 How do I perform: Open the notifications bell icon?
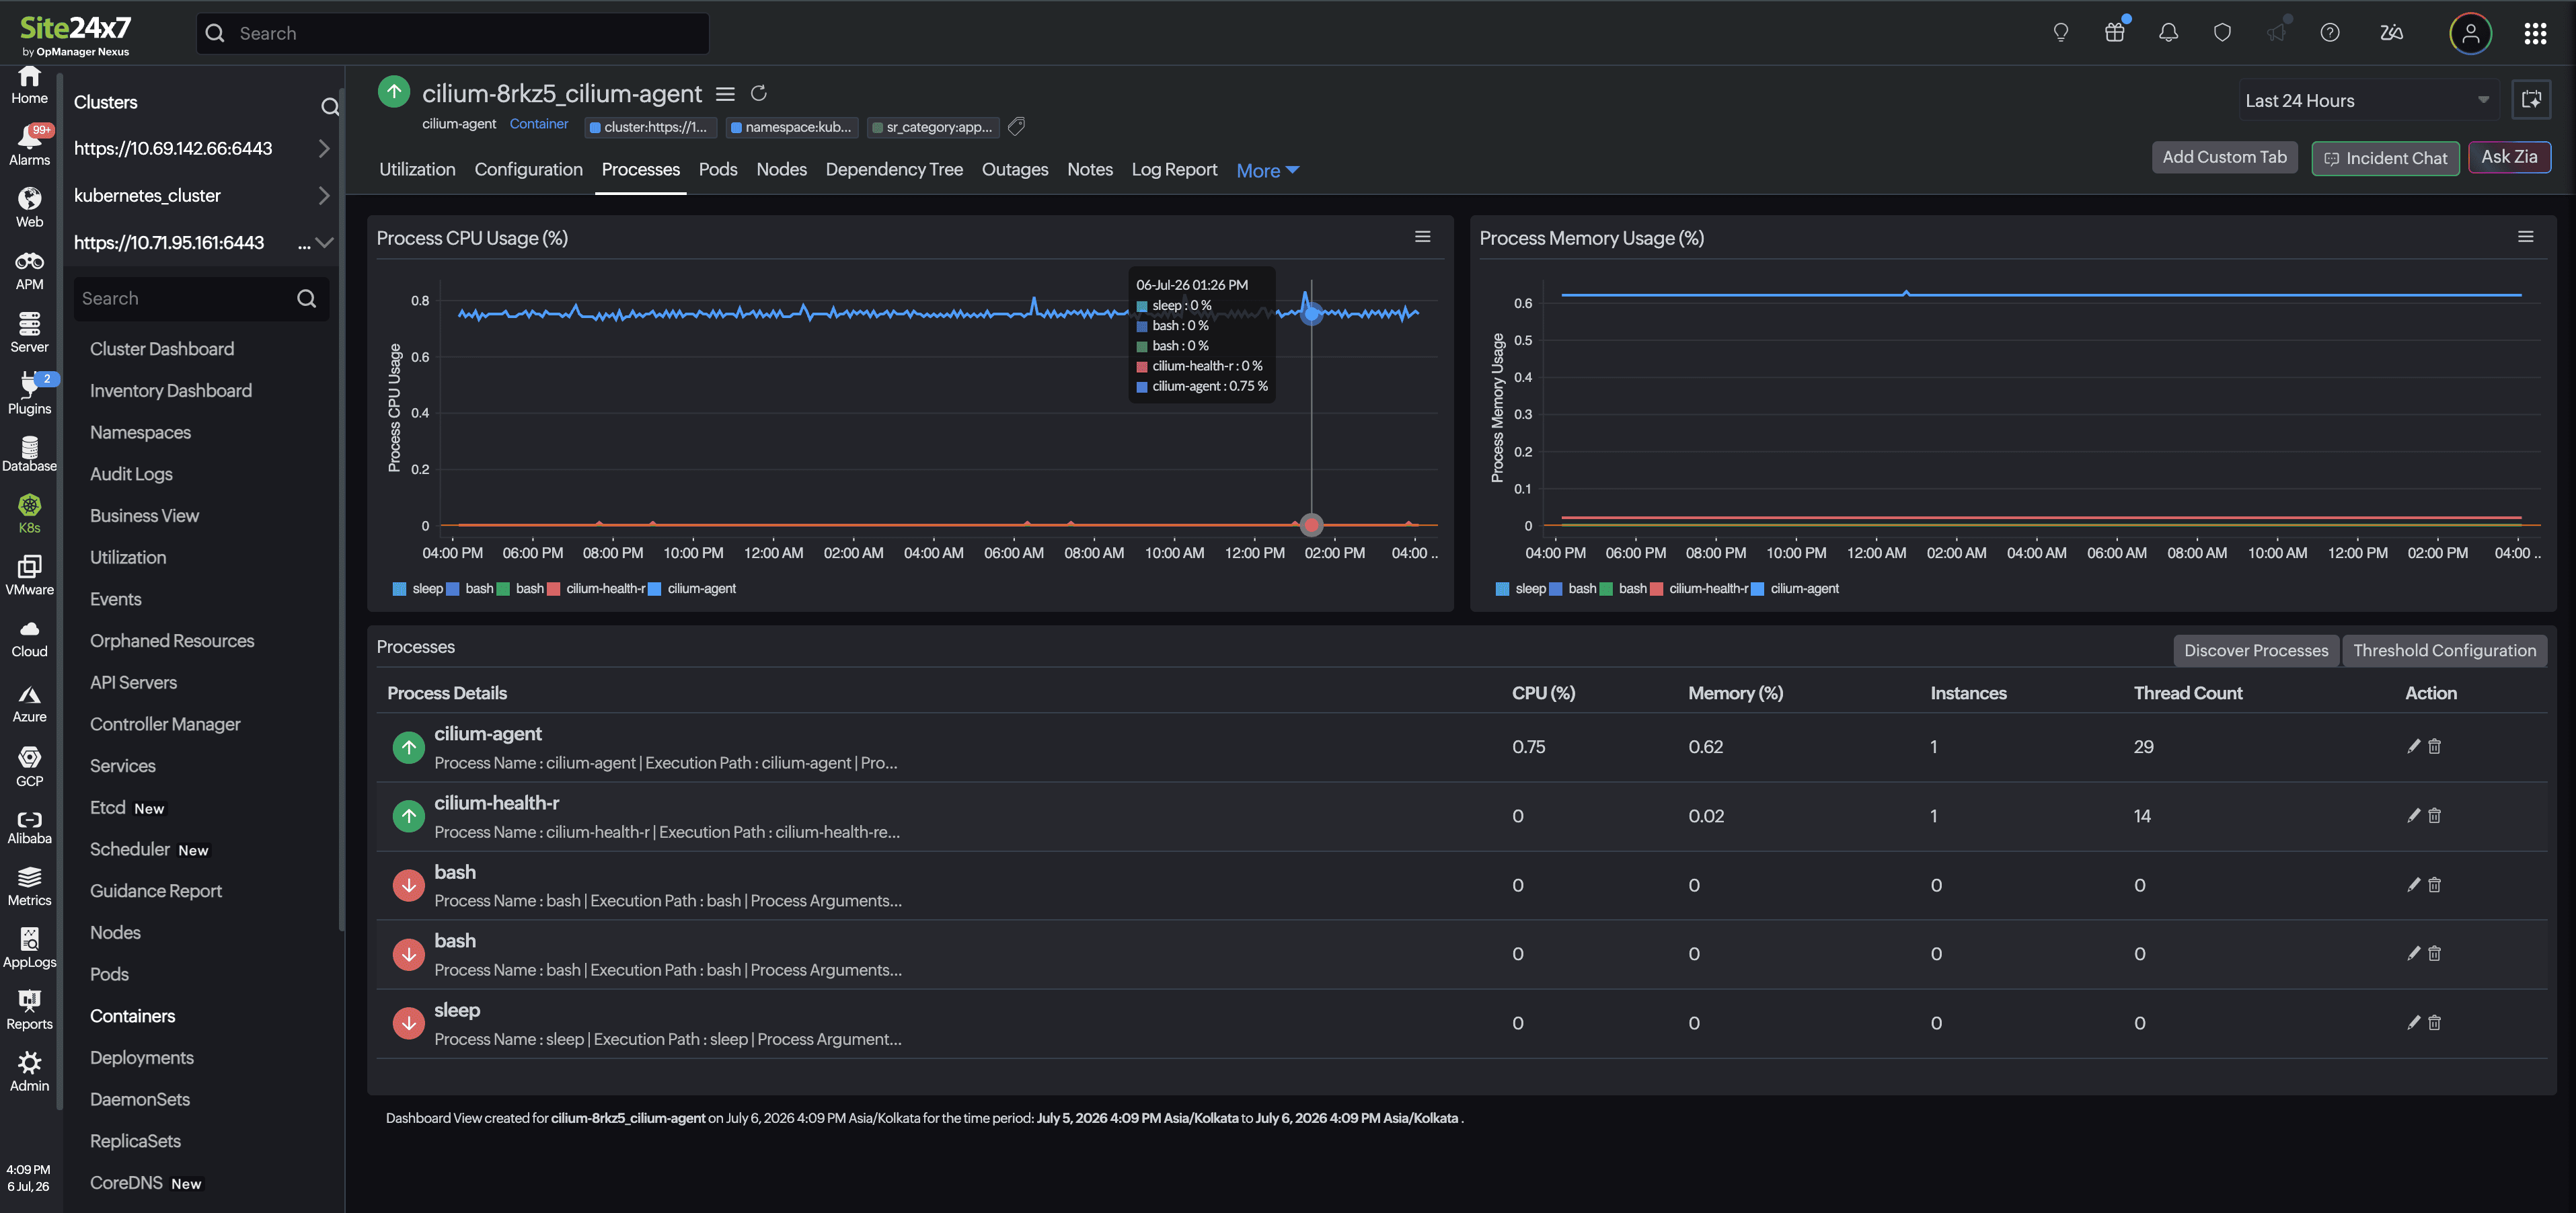(x=2168, y=33)
